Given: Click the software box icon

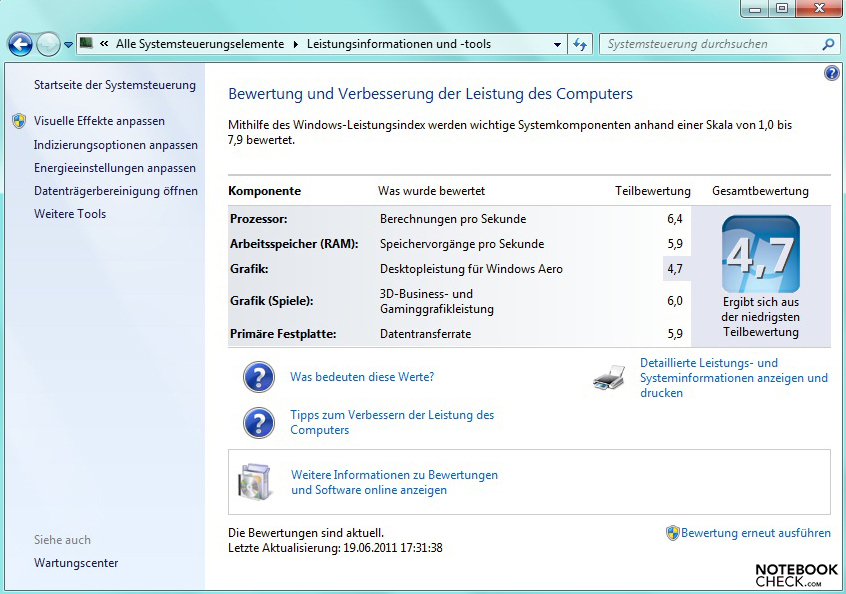Looking at the screenshot, I should (255, 482).
